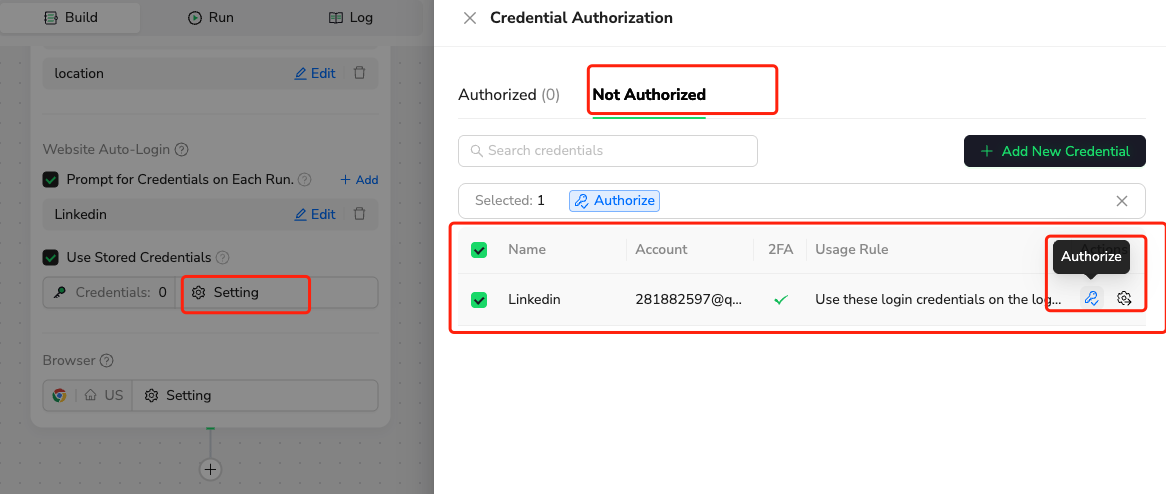1166x494 pixels.
Task: Uncheck Prompt for Credentials on Each Run
Action: [51, 180]
